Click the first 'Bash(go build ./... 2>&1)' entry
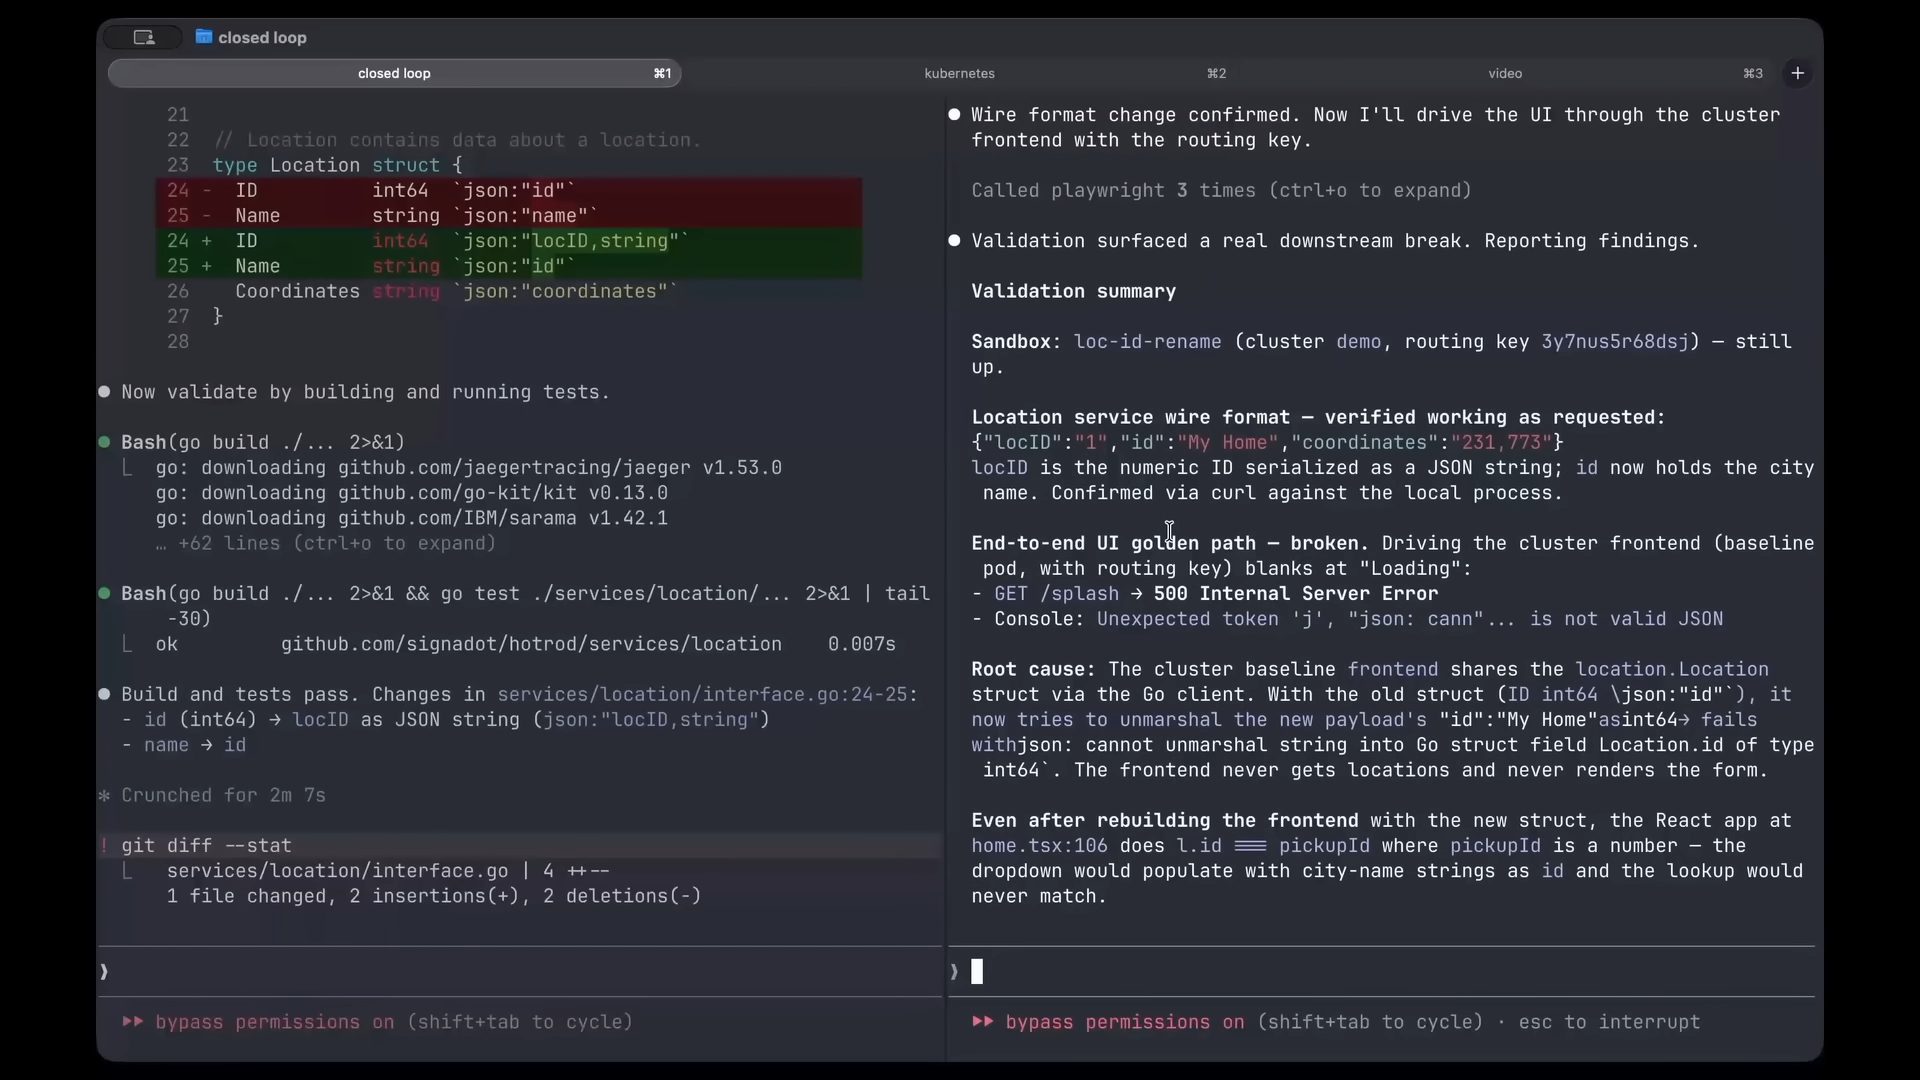 click(263, 443)
